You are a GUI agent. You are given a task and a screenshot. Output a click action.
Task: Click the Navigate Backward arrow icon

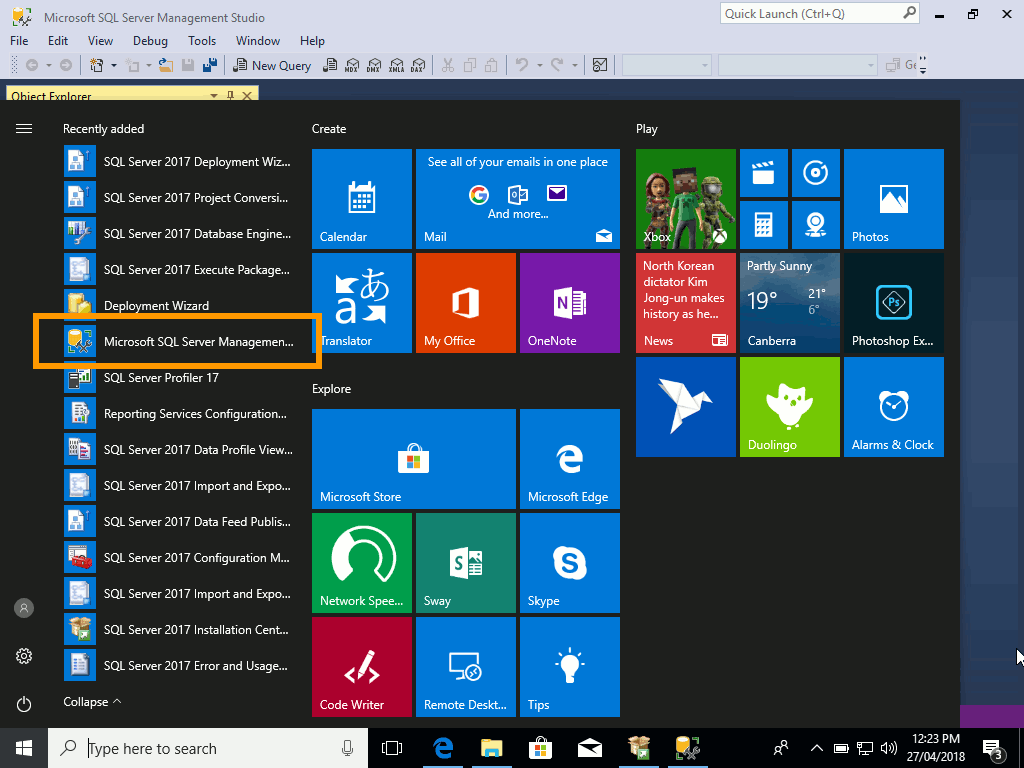coord(32,64)
